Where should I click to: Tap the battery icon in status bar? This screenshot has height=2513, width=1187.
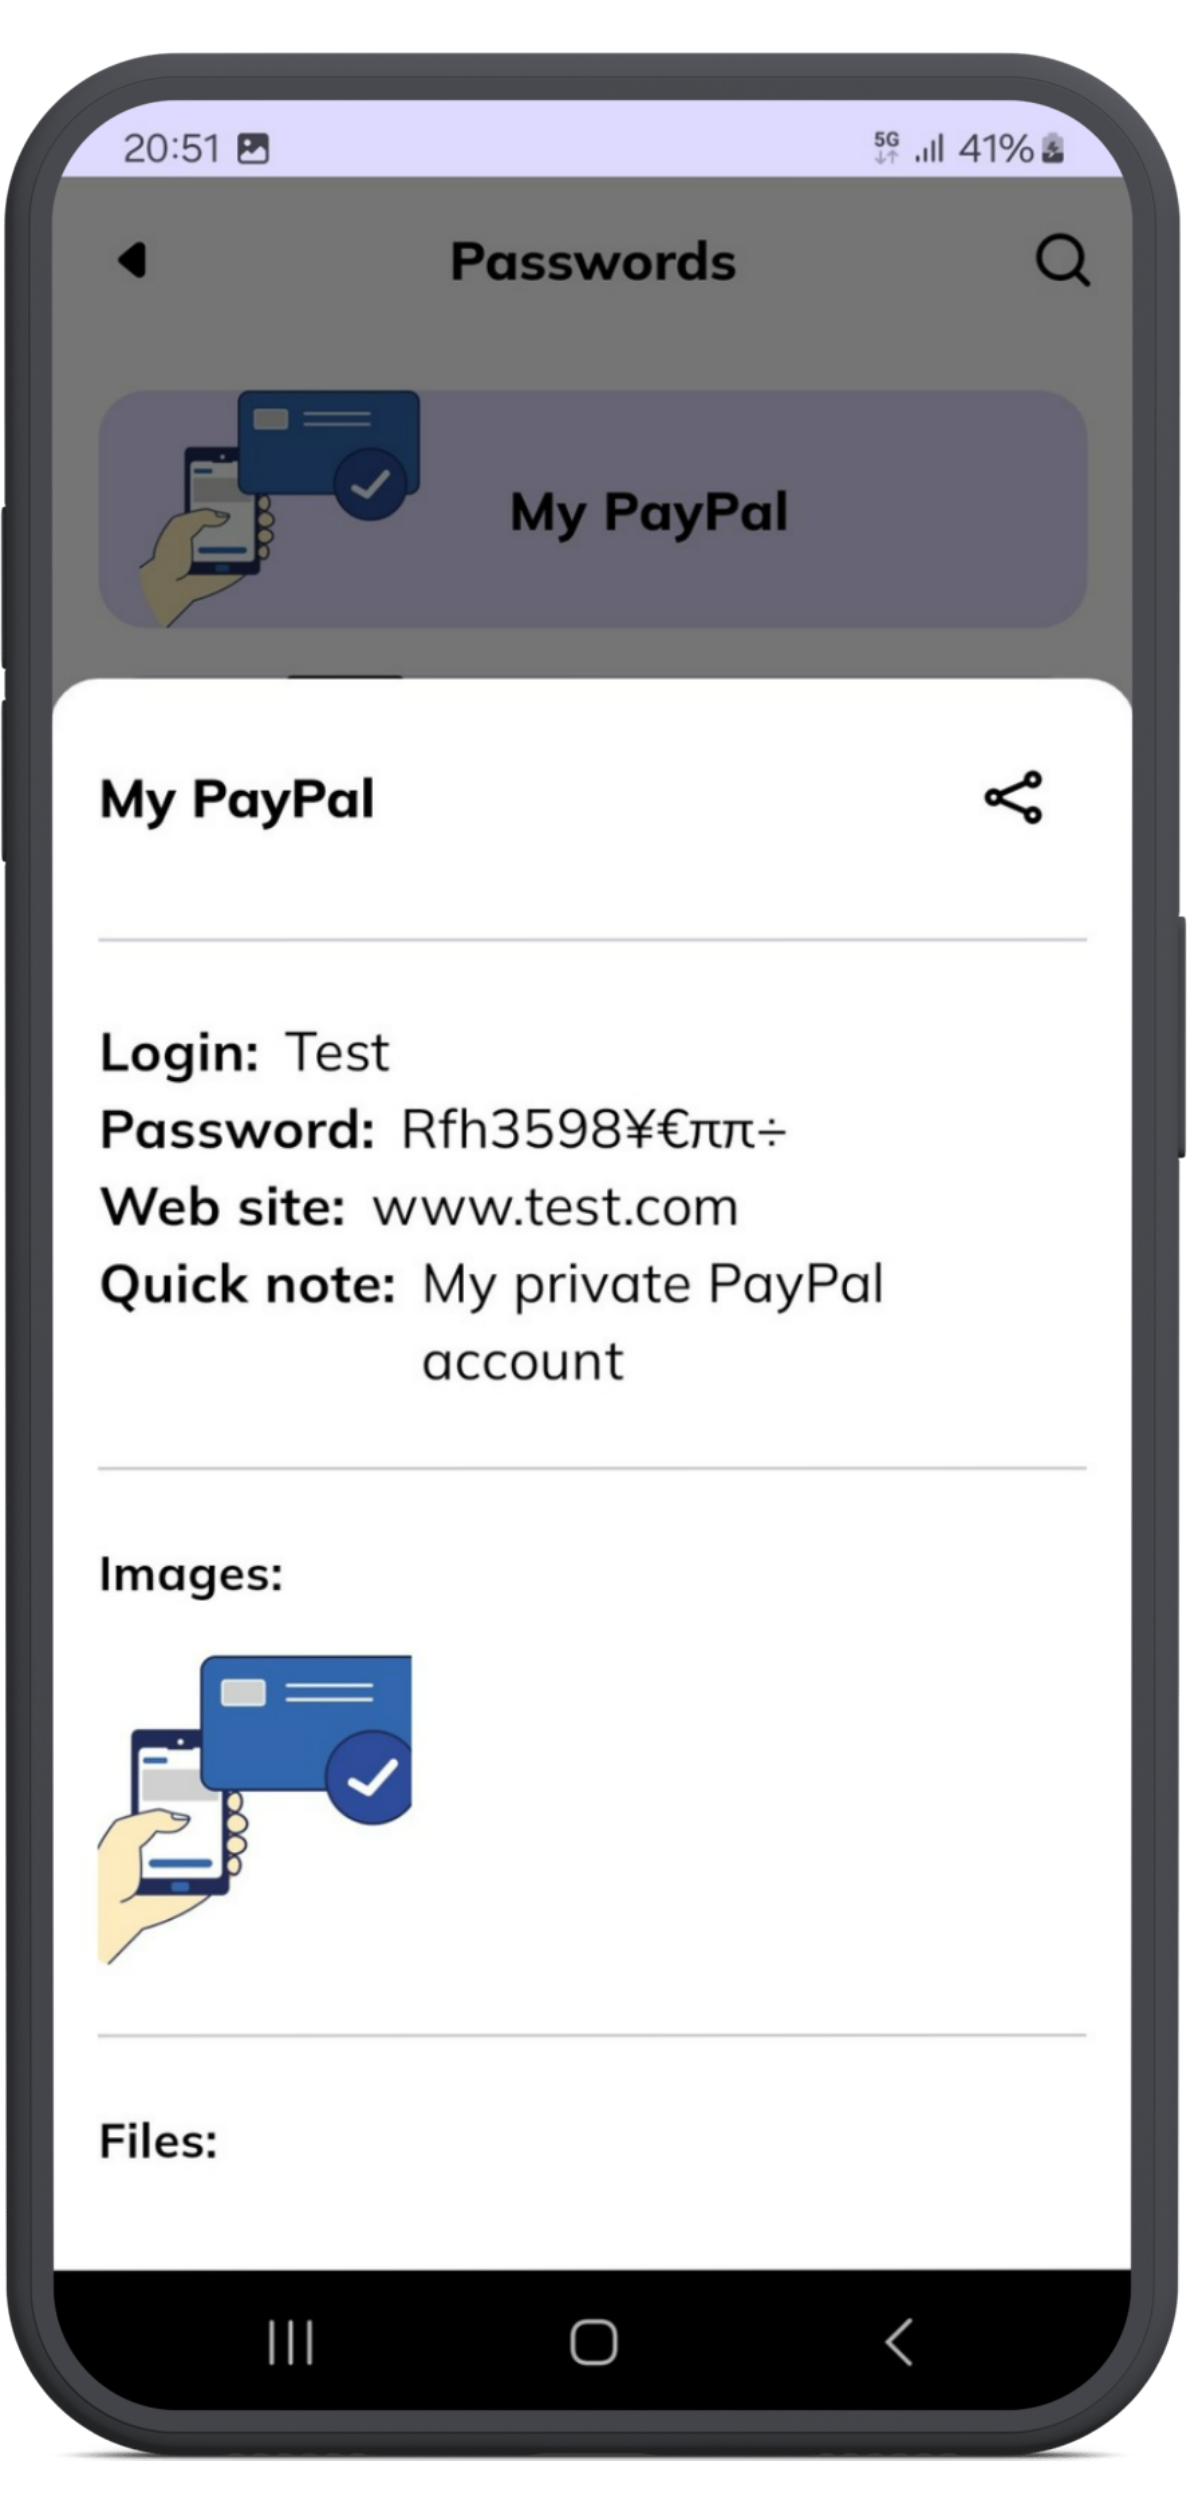click(x=1052, y=149)
